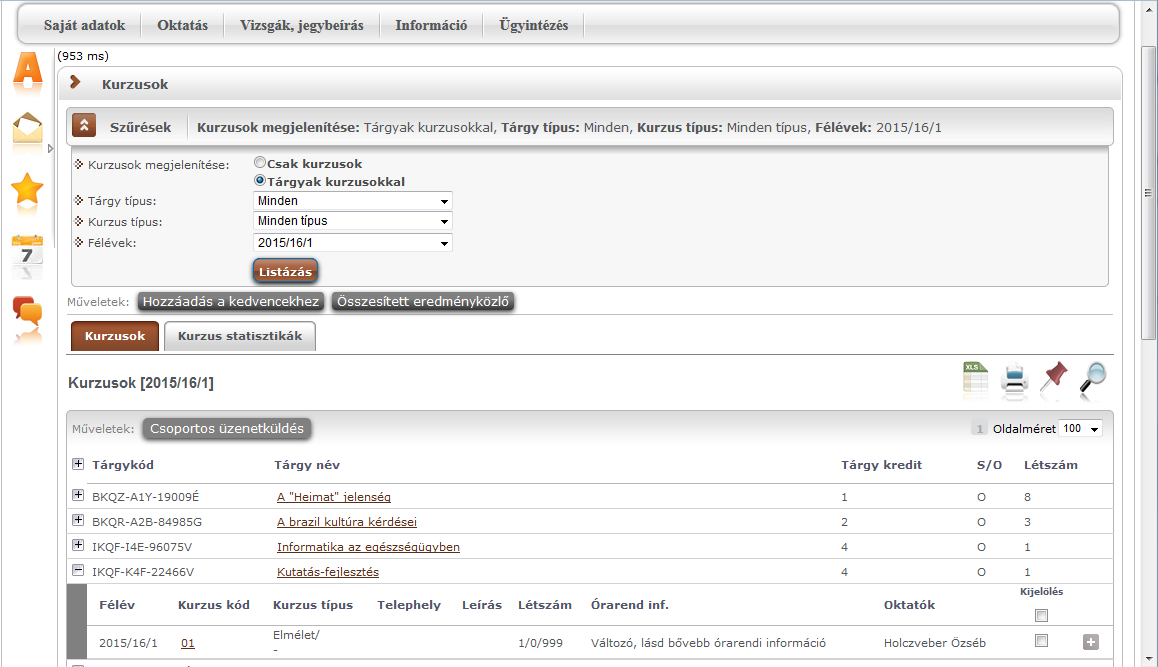Open the Vizsgák, jegybeírás menu
The width and height of the screenshot is (1158, 667).
(x=301, y=25)
